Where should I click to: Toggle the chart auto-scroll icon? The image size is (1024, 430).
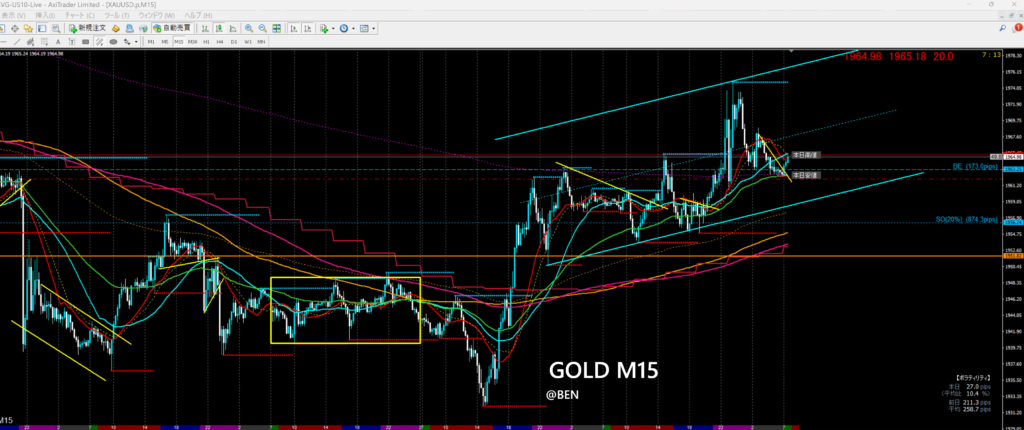click(291, 29)
